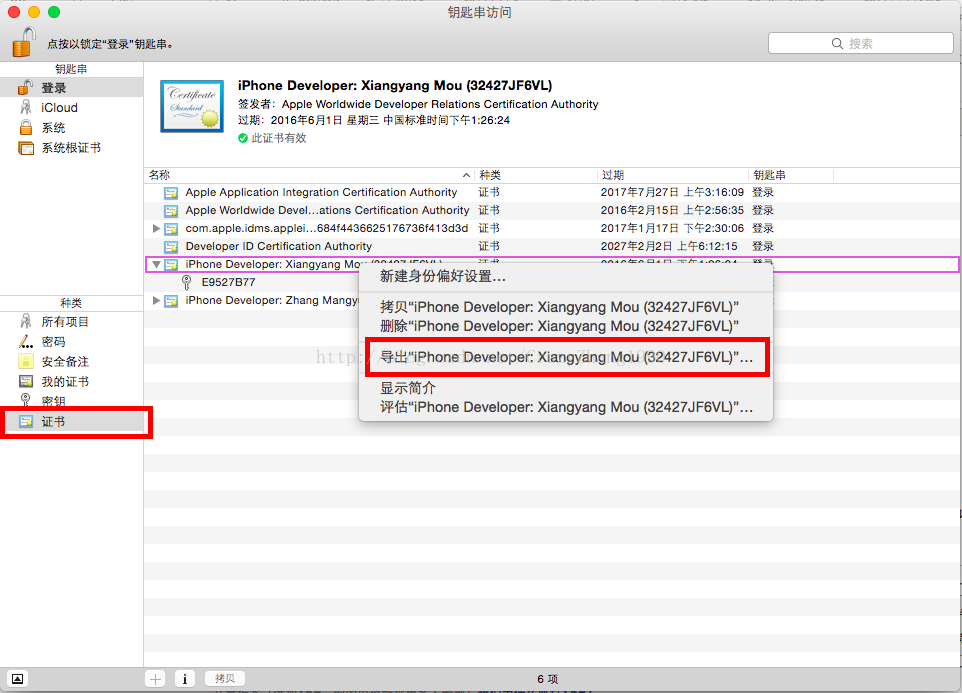Click certificate icon of com.apple.idms row
Image resolution: width=962 pixels, height=693 pixels.
point(171,229)
